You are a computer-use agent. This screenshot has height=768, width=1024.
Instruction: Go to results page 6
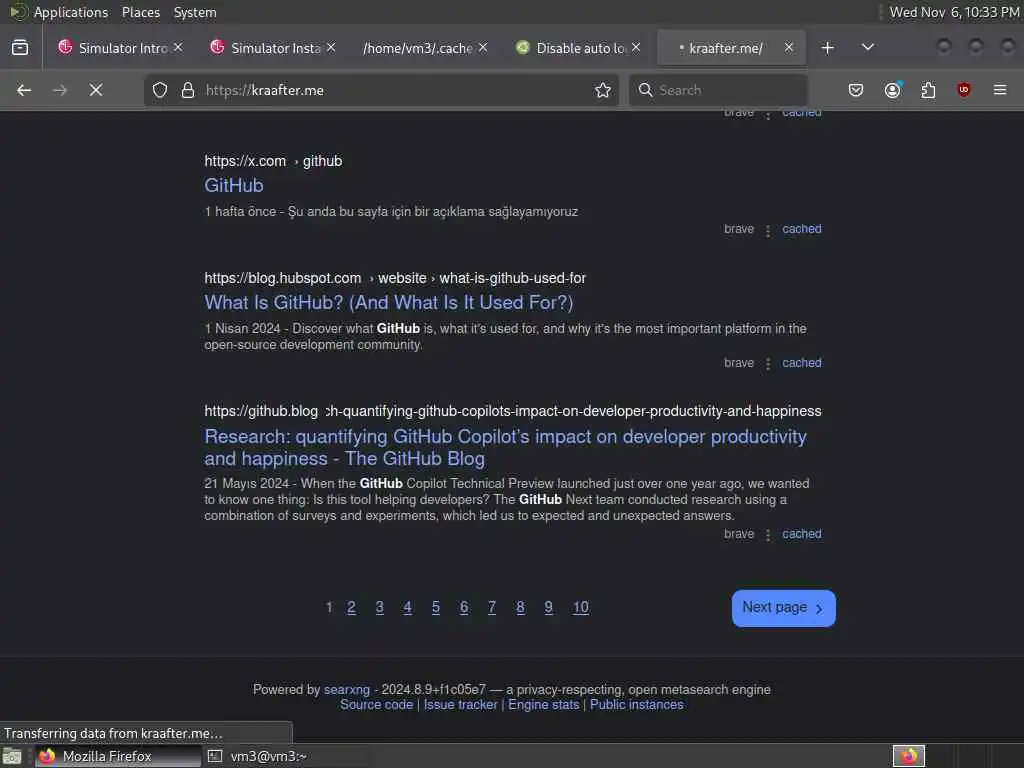click(464, 607)
